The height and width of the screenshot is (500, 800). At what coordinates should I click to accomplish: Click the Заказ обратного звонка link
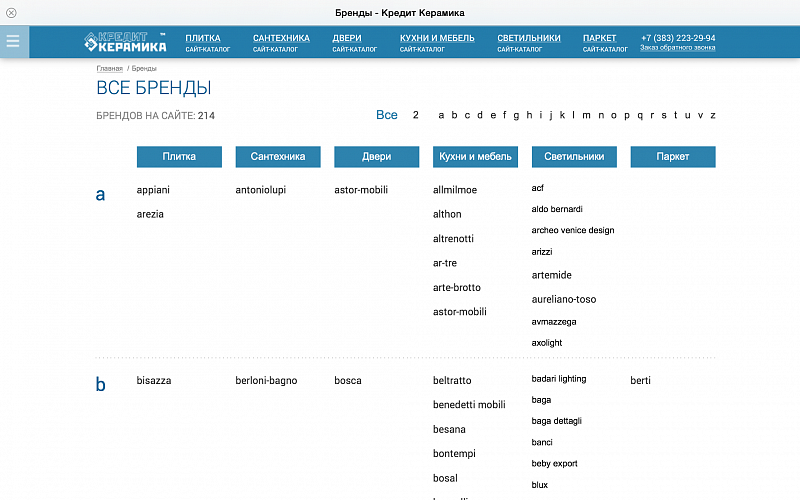pos(678,47)
